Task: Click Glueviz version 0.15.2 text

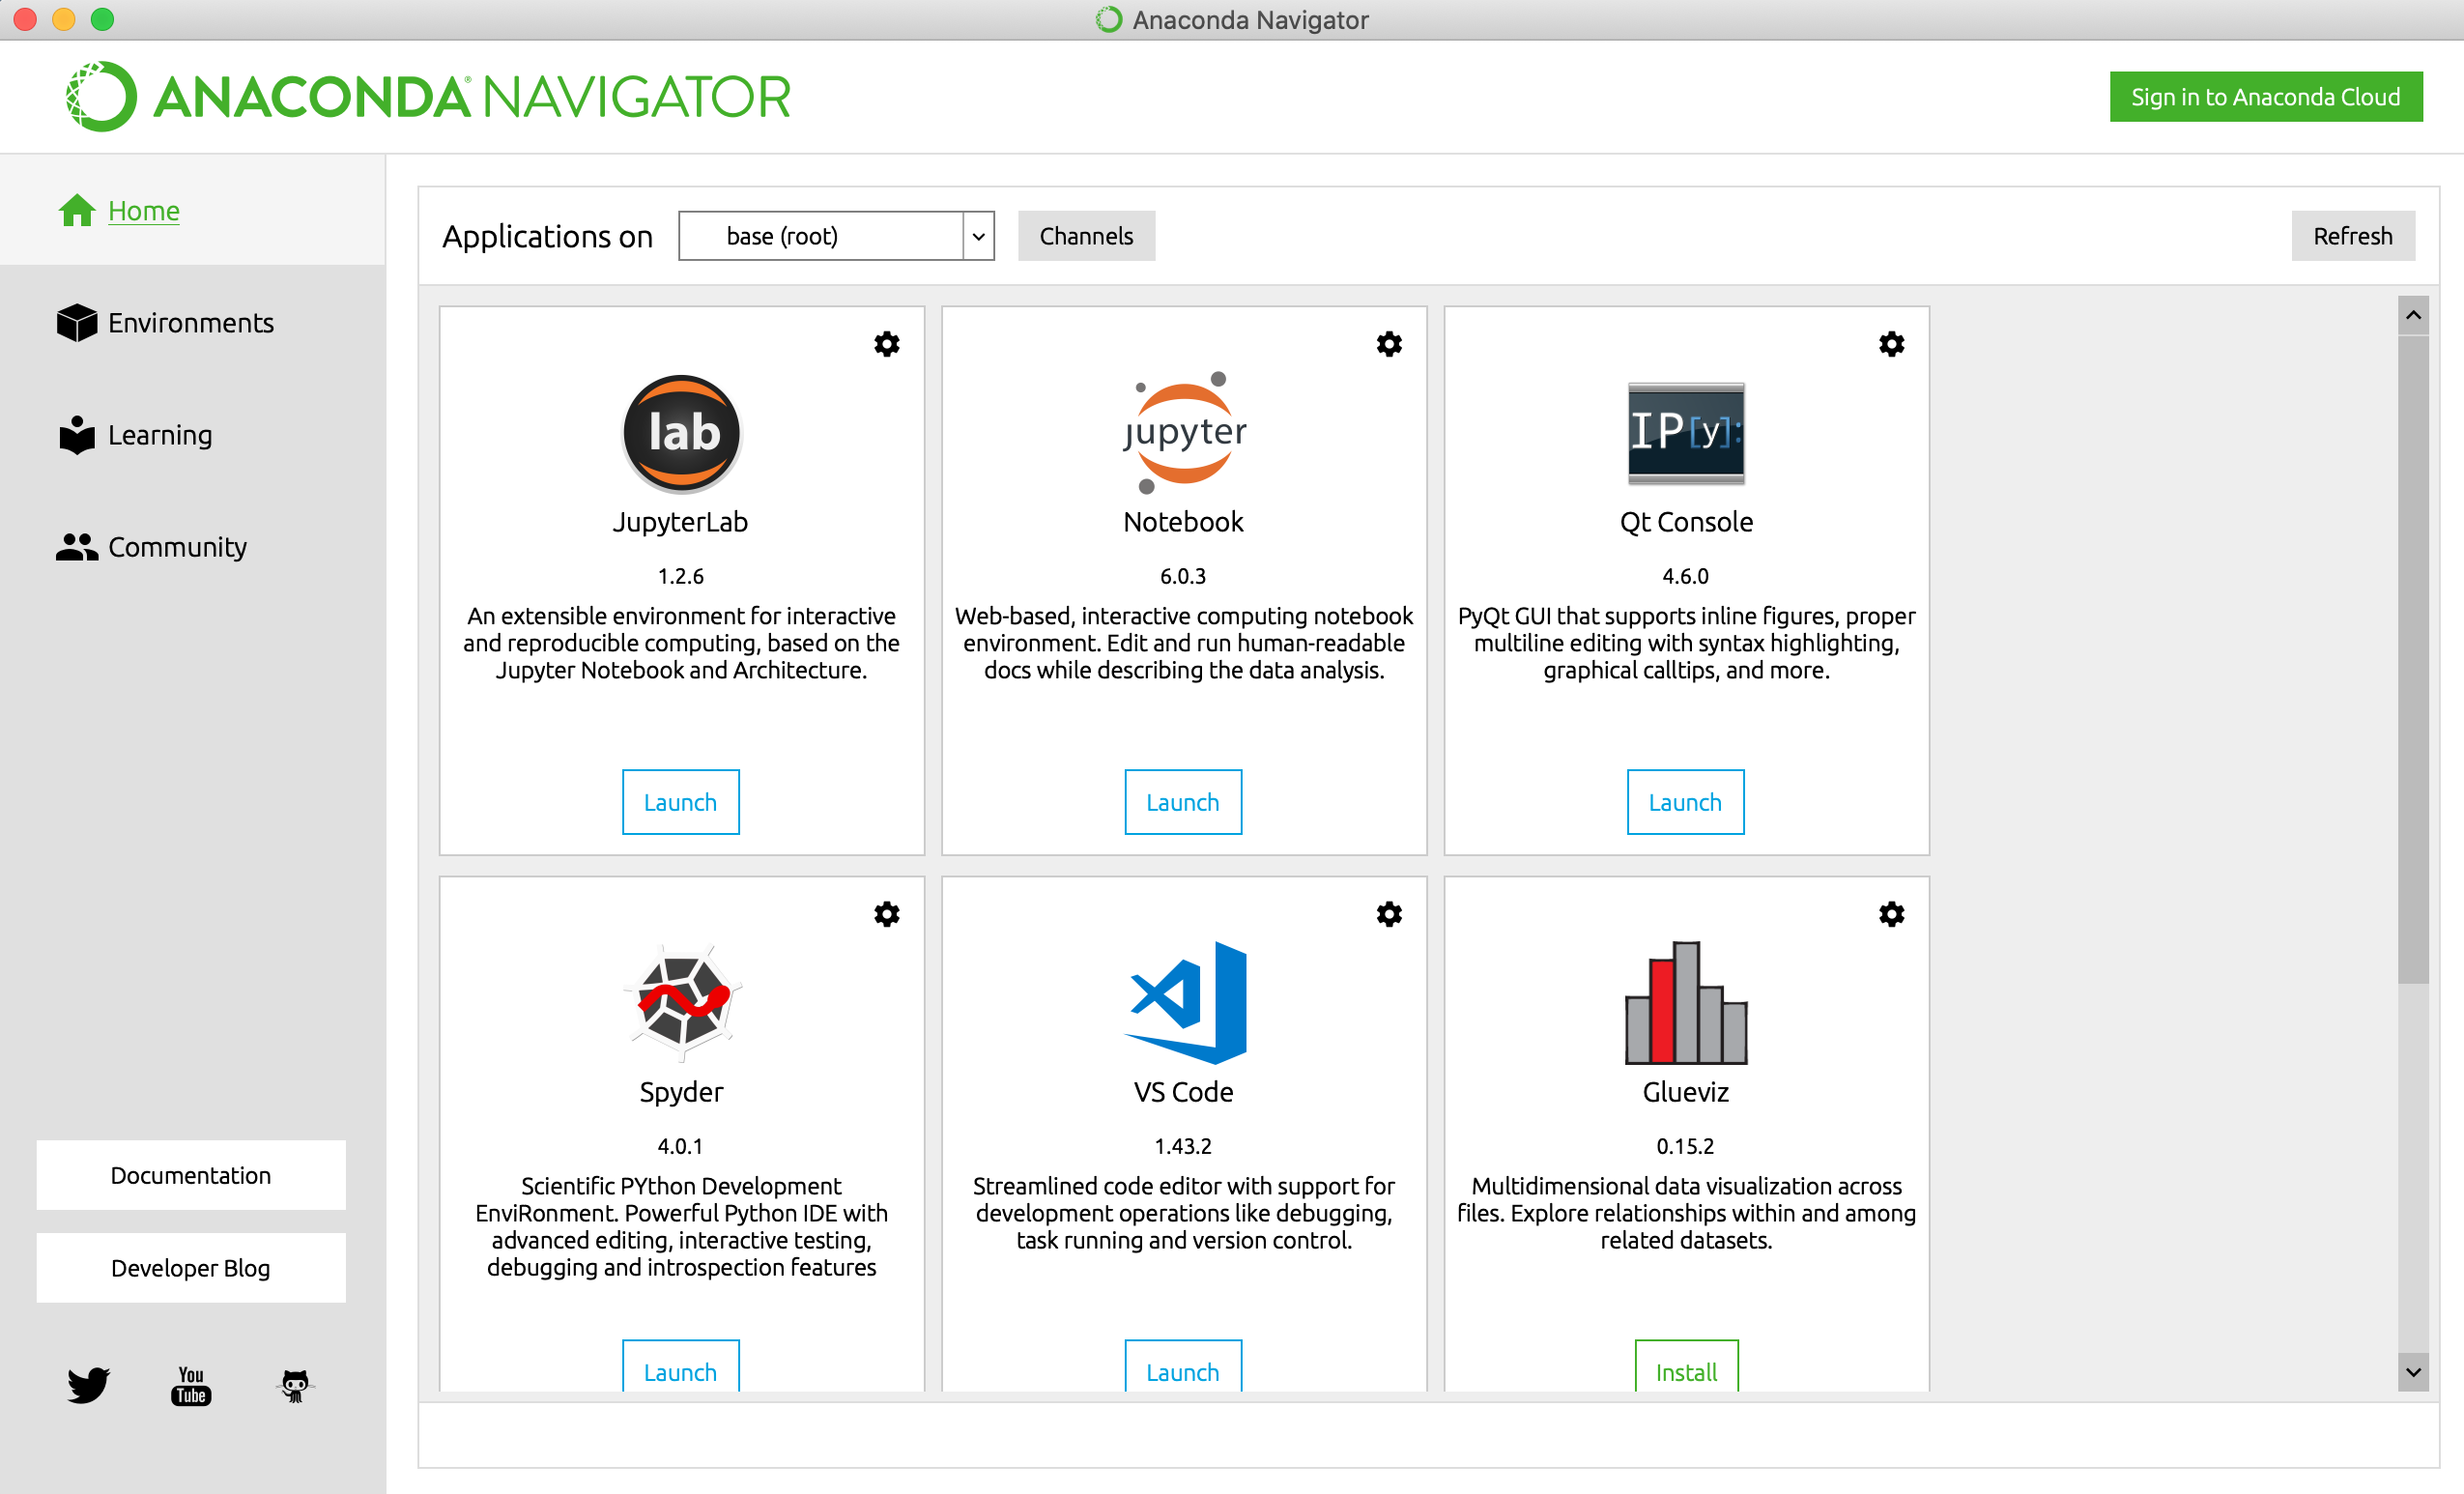Action: (x=1685, y=1146)
